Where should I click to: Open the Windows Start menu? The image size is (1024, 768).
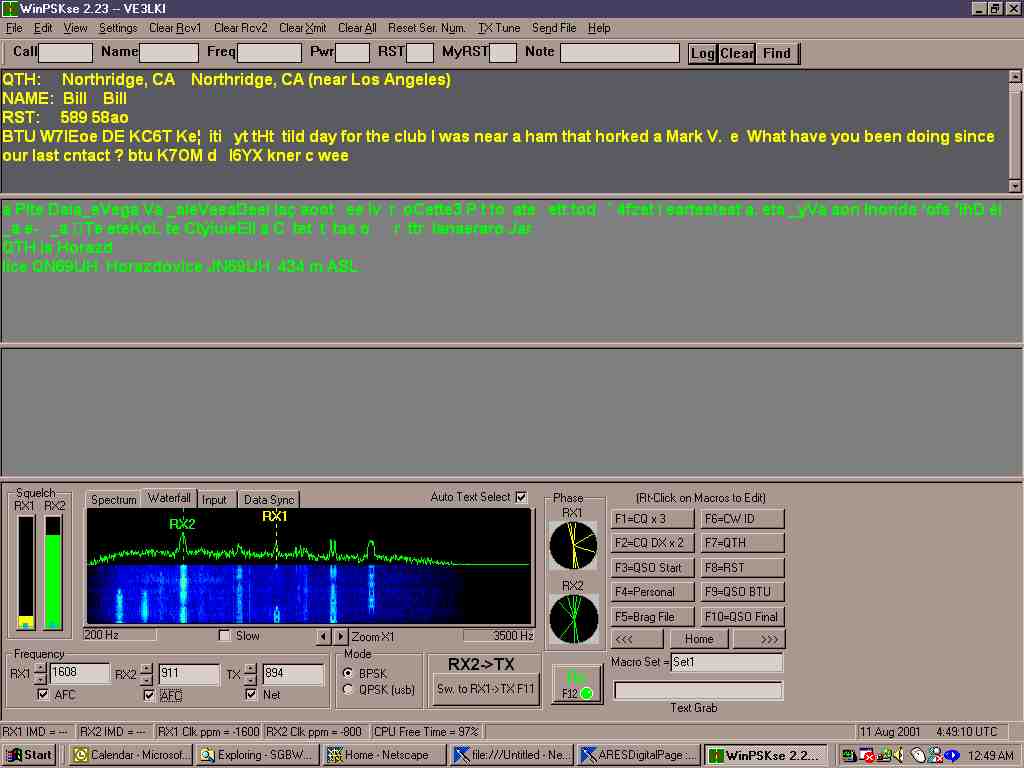[x=29, y=756]
